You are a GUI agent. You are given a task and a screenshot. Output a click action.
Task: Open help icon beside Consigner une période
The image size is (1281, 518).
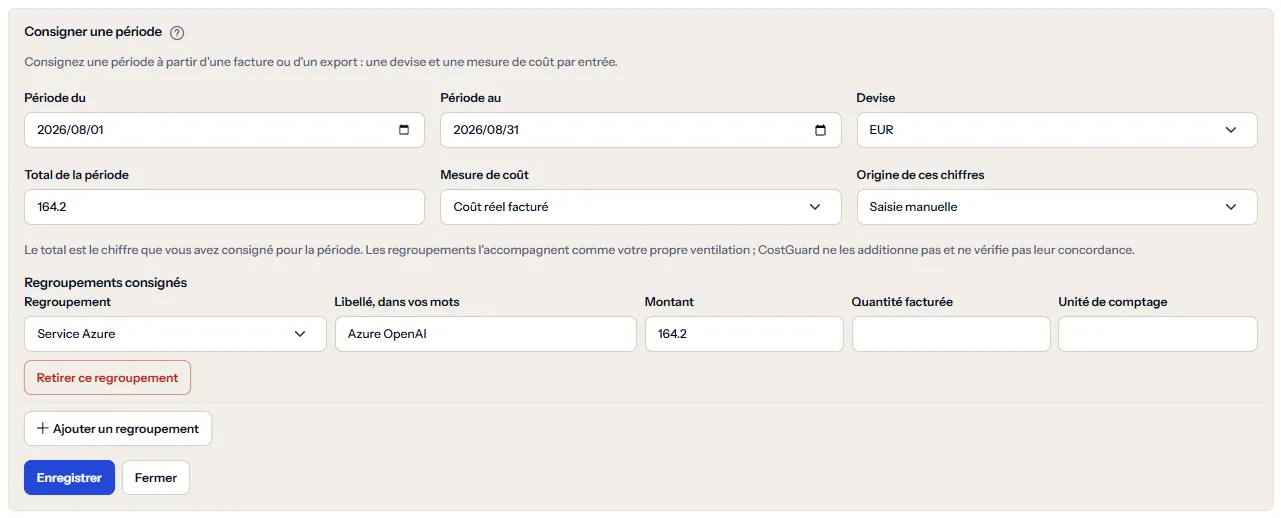point(177,33)
